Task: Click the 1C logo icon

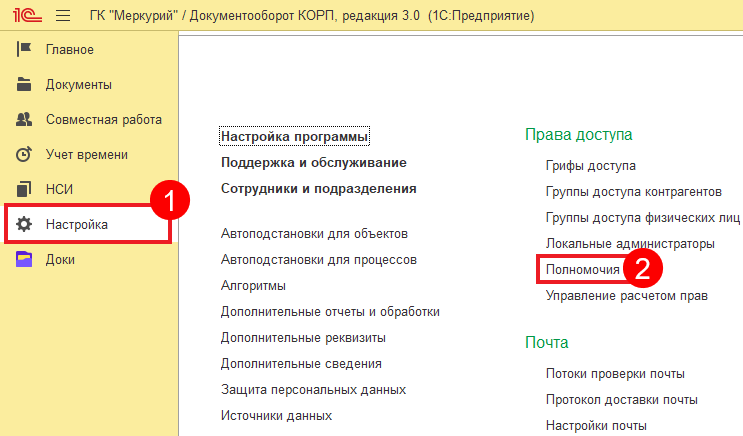Action: pos(24,16)
